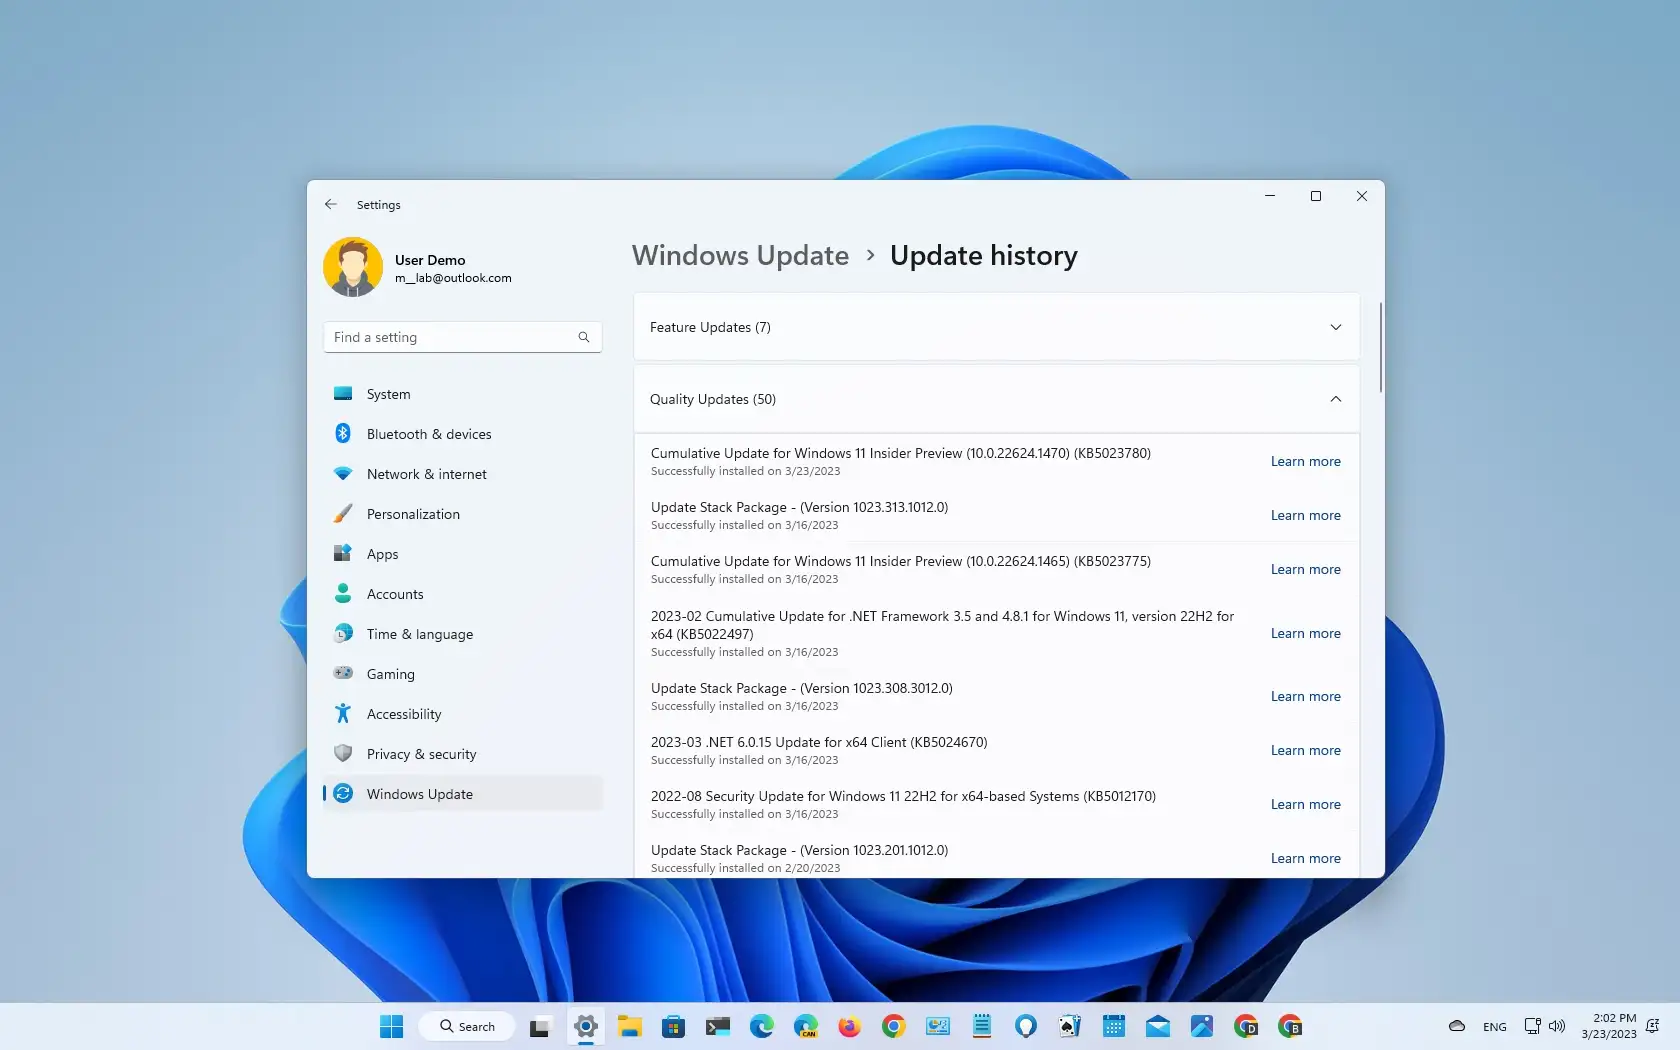Click ENG language indicator in tray
Image resolution: width=1680 pixels, height=1050 pixels.
1495,1027
